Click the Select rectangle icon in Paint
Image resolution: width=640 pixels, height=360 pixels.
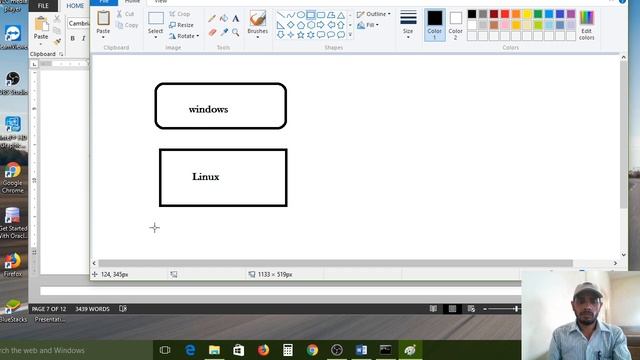[x=156, y=18]
